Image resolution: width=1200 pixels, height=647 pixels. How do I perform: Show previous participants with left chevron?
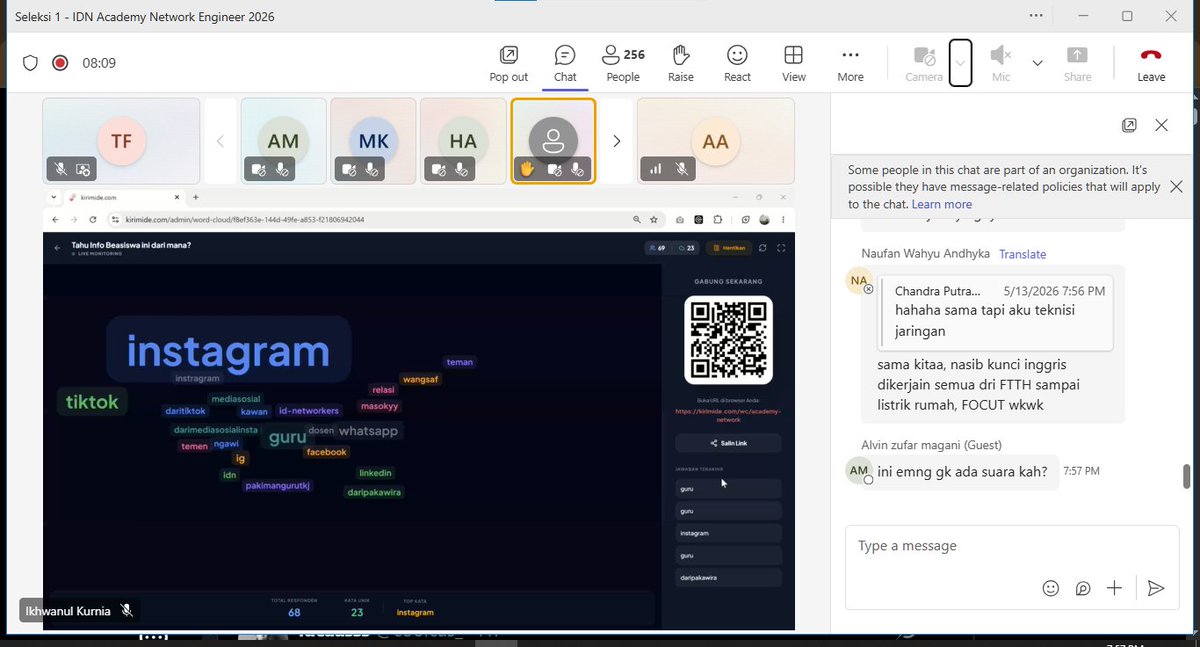pos(220,141)
